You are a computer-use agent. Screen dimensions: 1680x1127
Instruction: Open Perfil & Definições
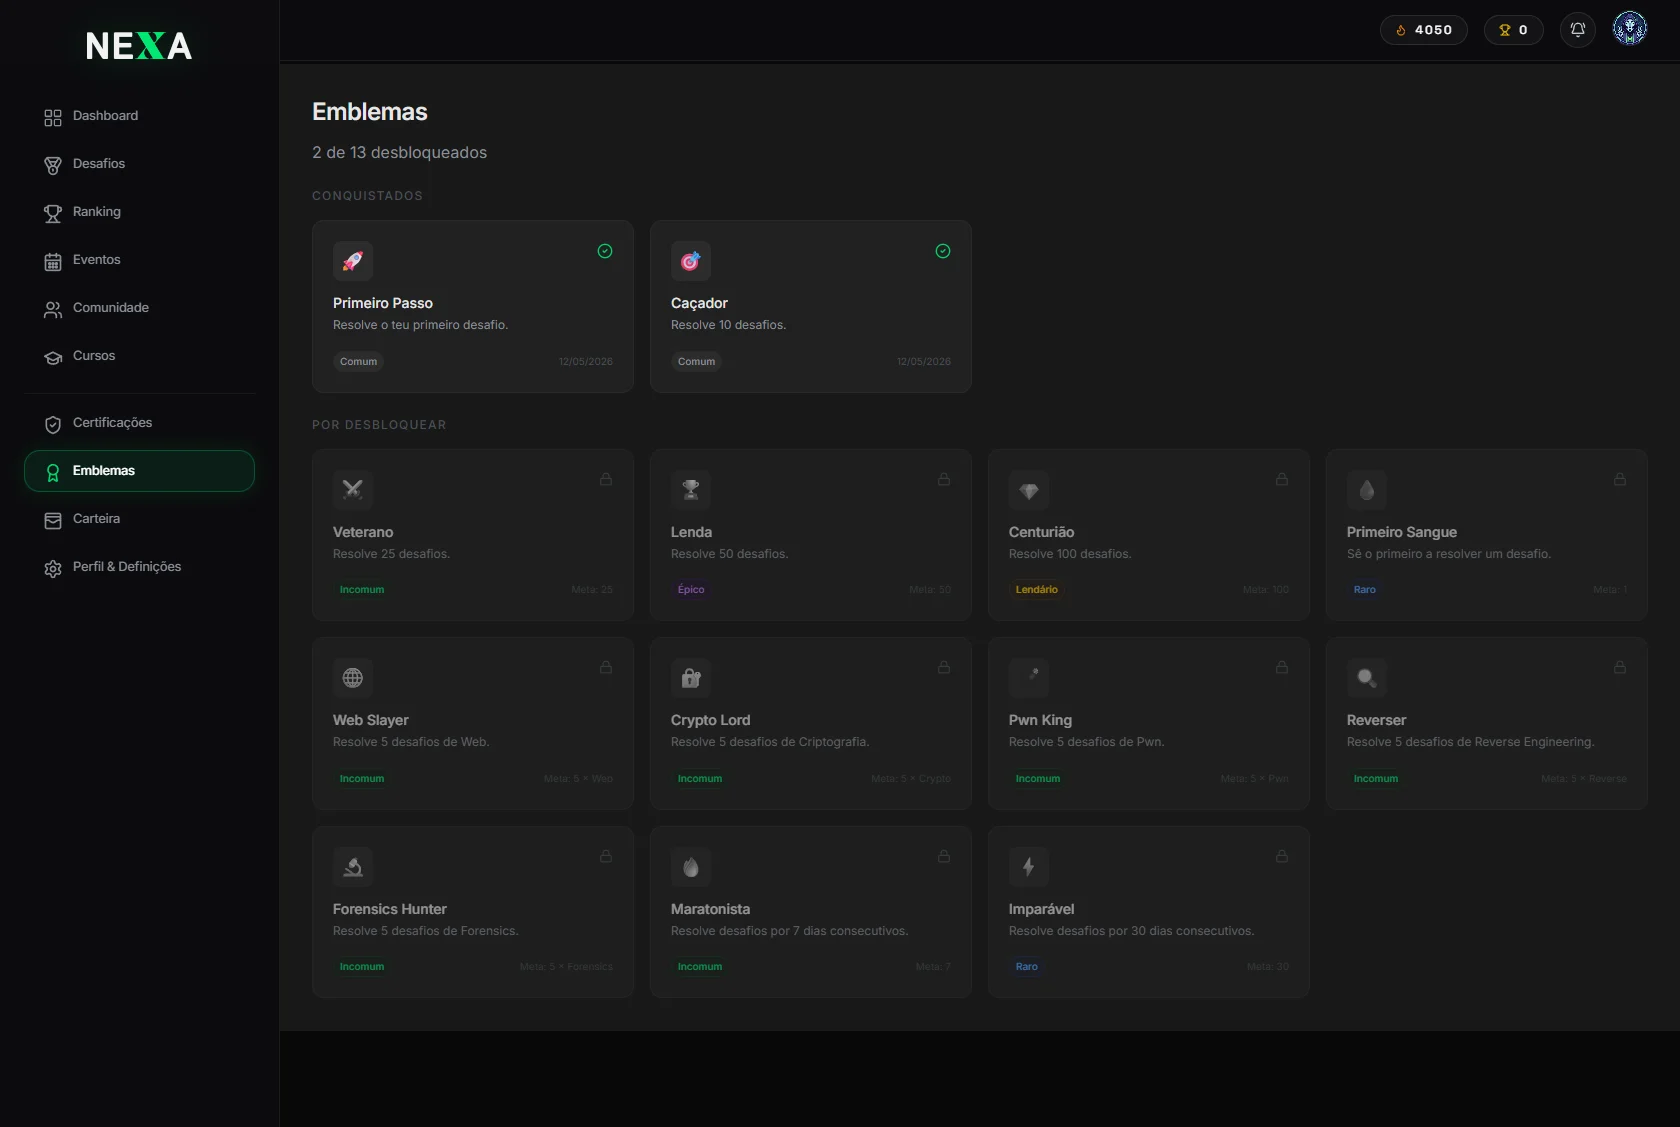coord(140,567)
